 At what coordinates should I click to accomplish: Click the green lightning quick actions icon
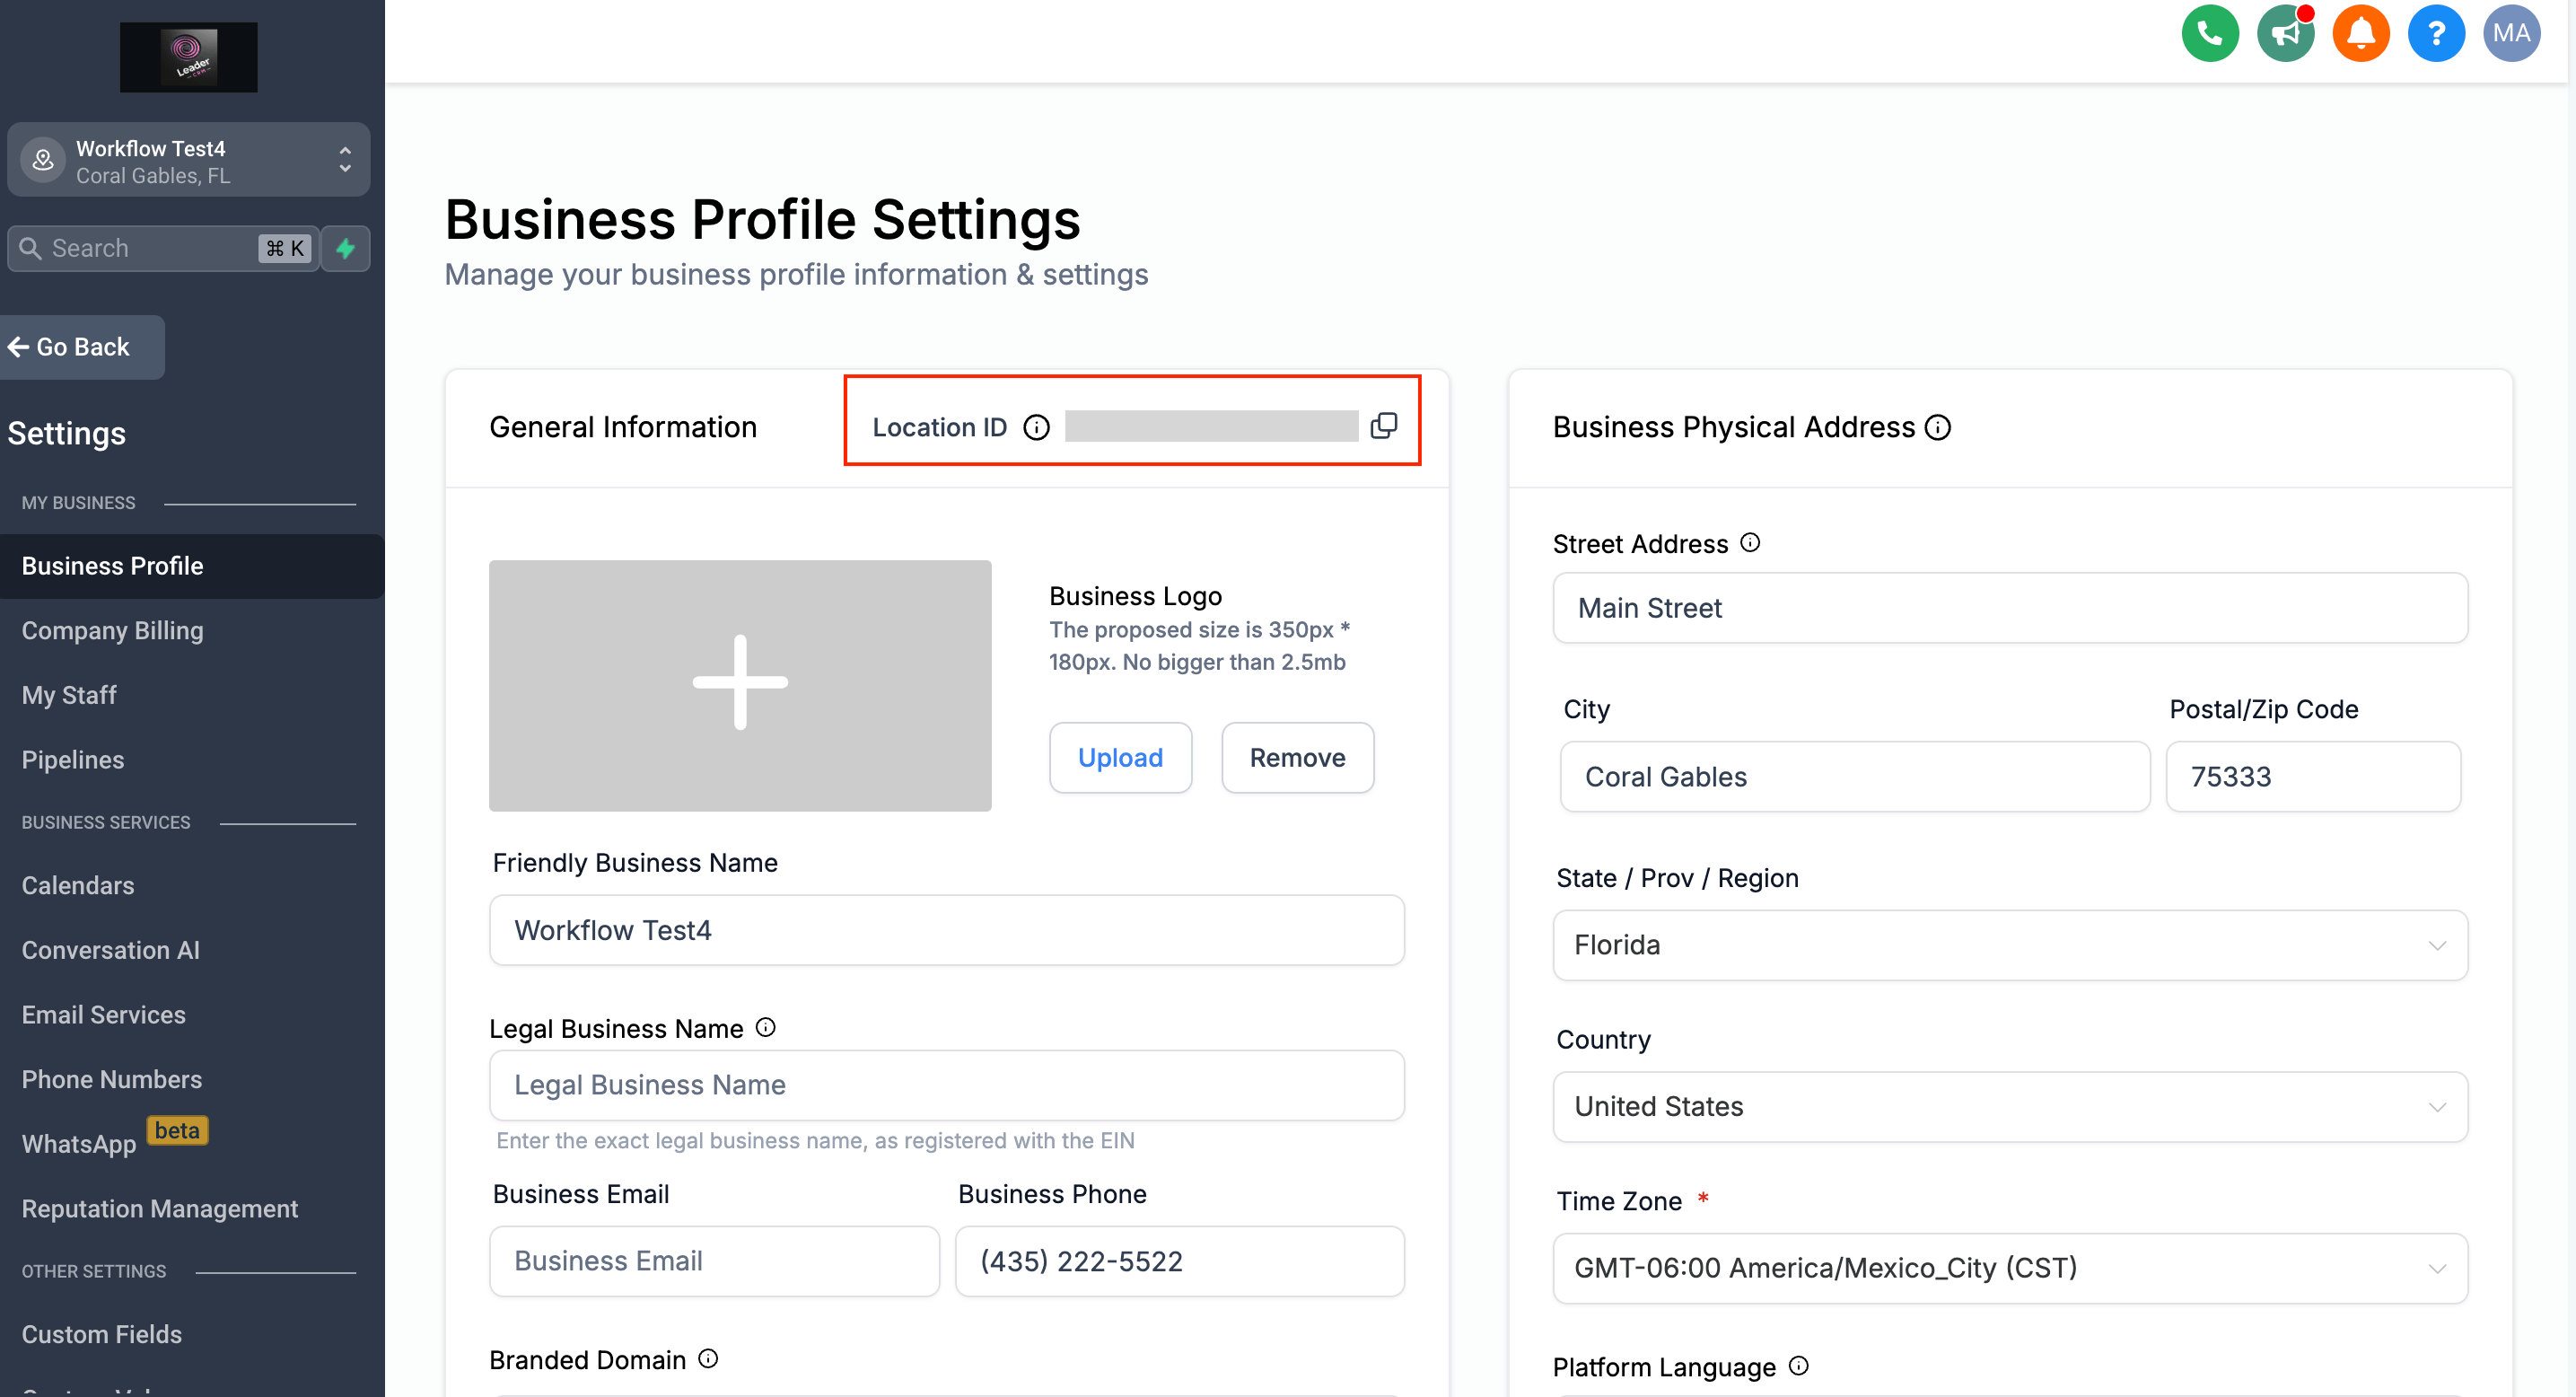point(346,248)
